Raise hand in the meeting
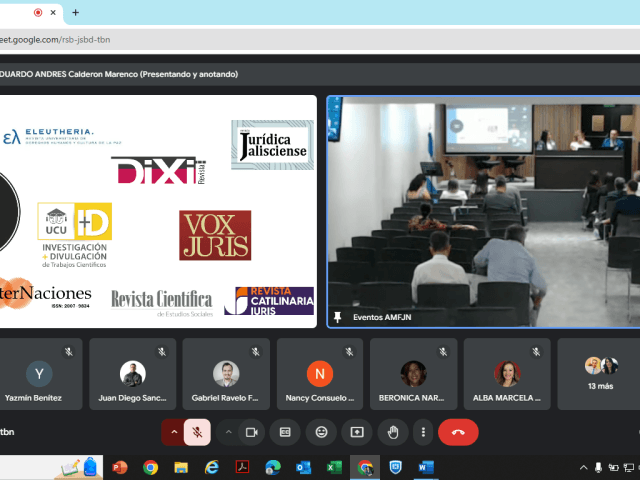 (393, 432)
